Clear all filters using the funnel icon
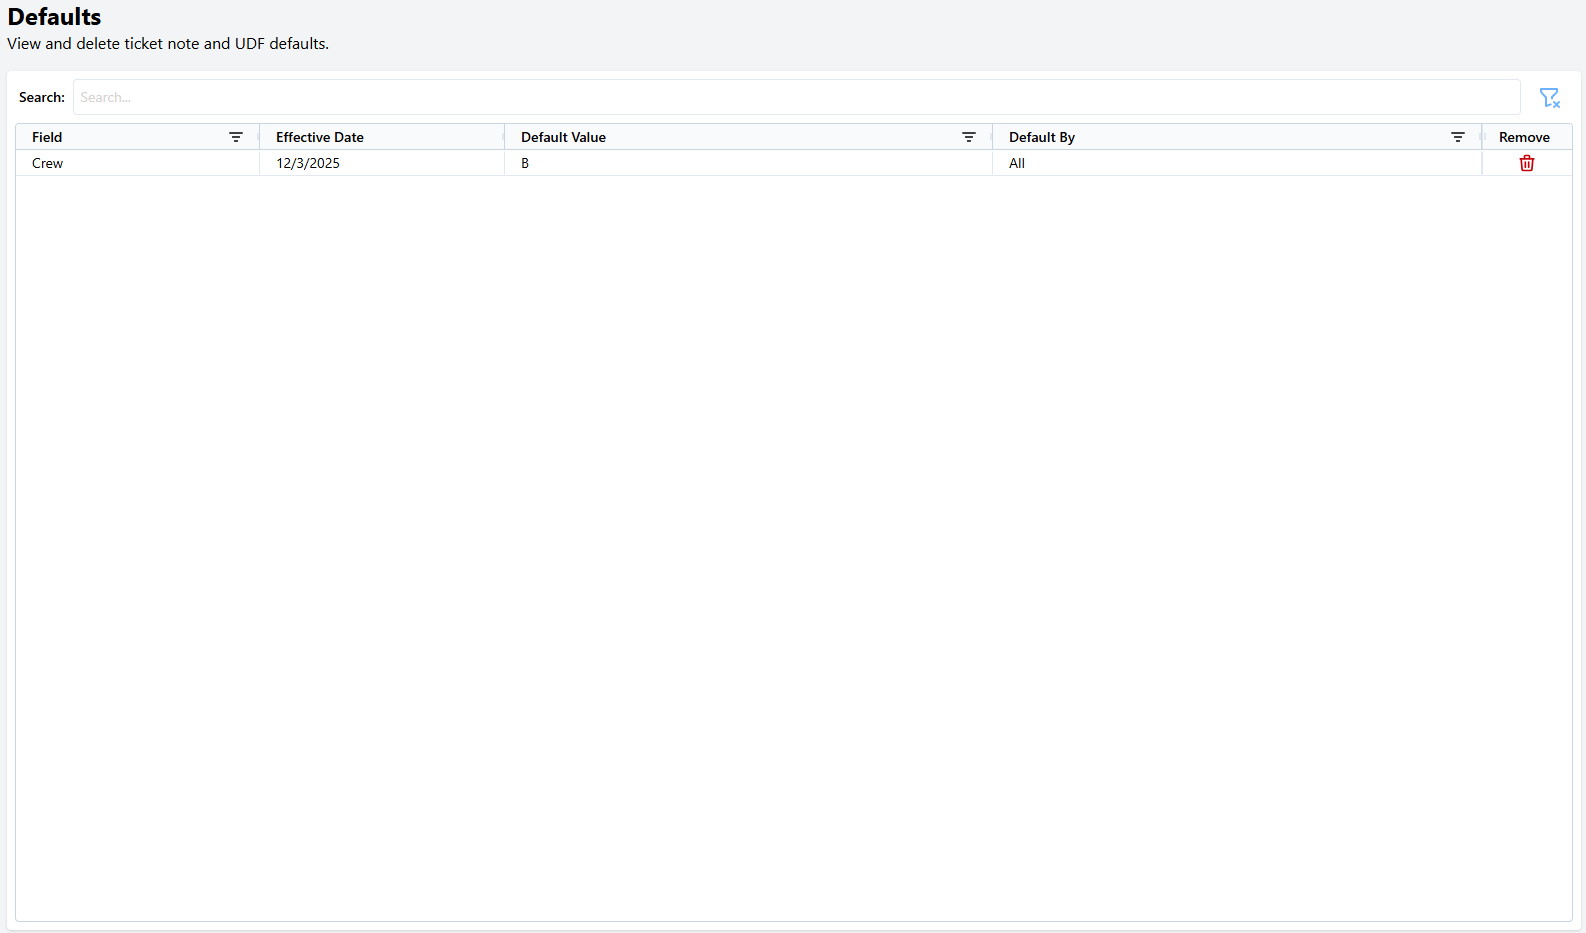The width and height of the screenshot is (1586, 933). pyautogui.click(x=1549, y=97)
